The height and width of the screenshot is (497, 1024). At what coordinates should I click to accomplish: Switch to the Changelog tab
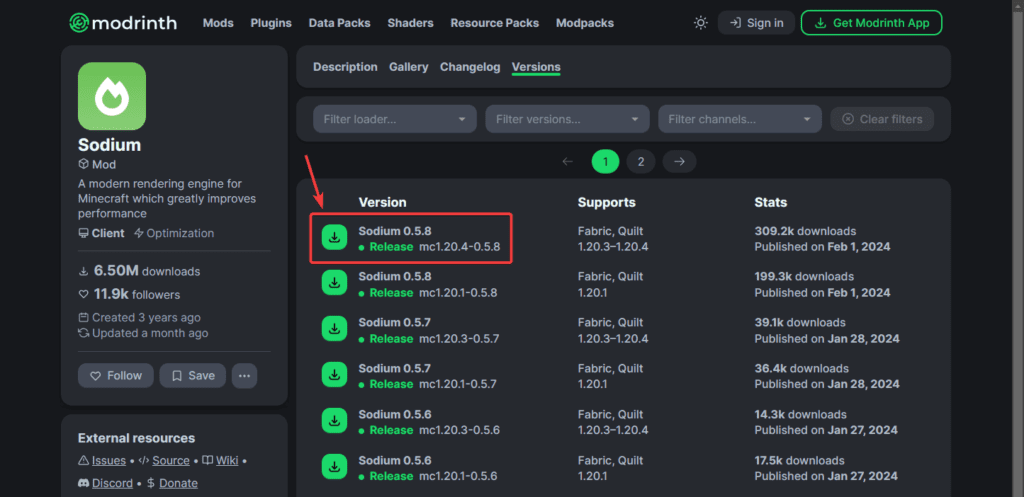coord(470,67)
